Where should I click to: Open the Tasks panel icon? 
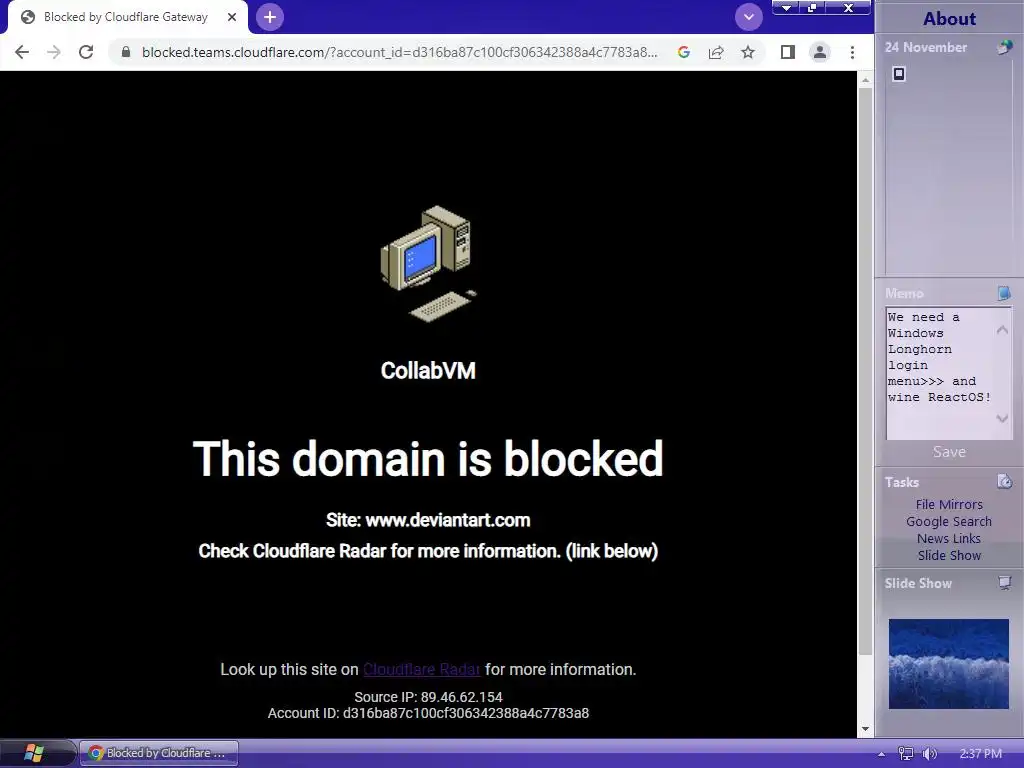[x=1004, y=482]
